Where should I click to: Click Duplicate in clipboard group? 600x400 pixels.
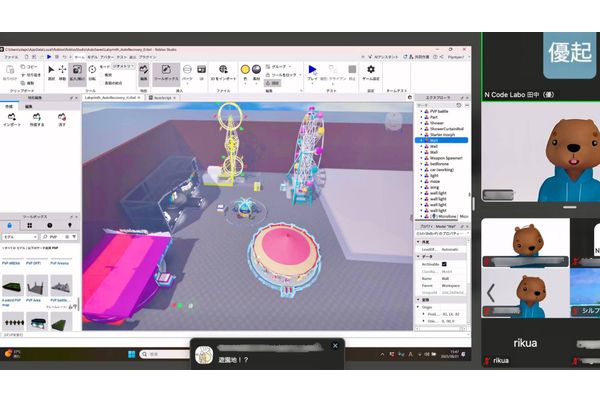pyautogui.click(x=28, y=83)
